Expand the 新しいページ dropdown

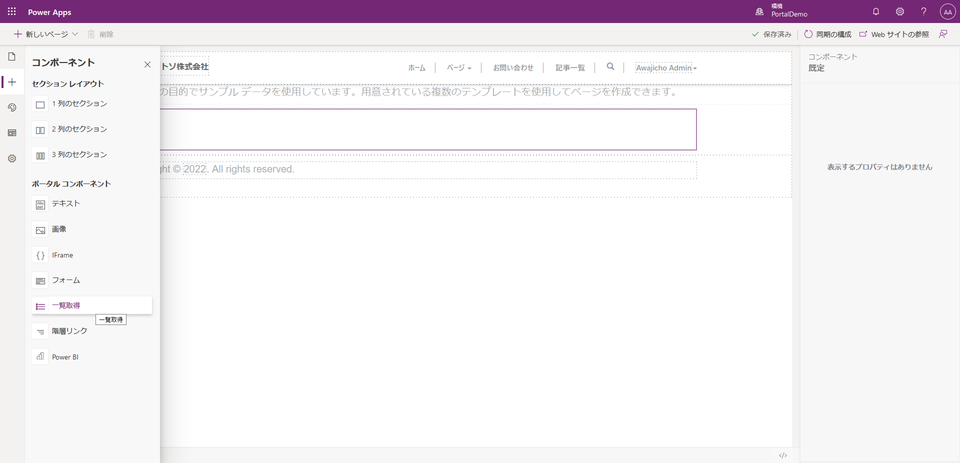pyautogui.click(x=75, y=34)
